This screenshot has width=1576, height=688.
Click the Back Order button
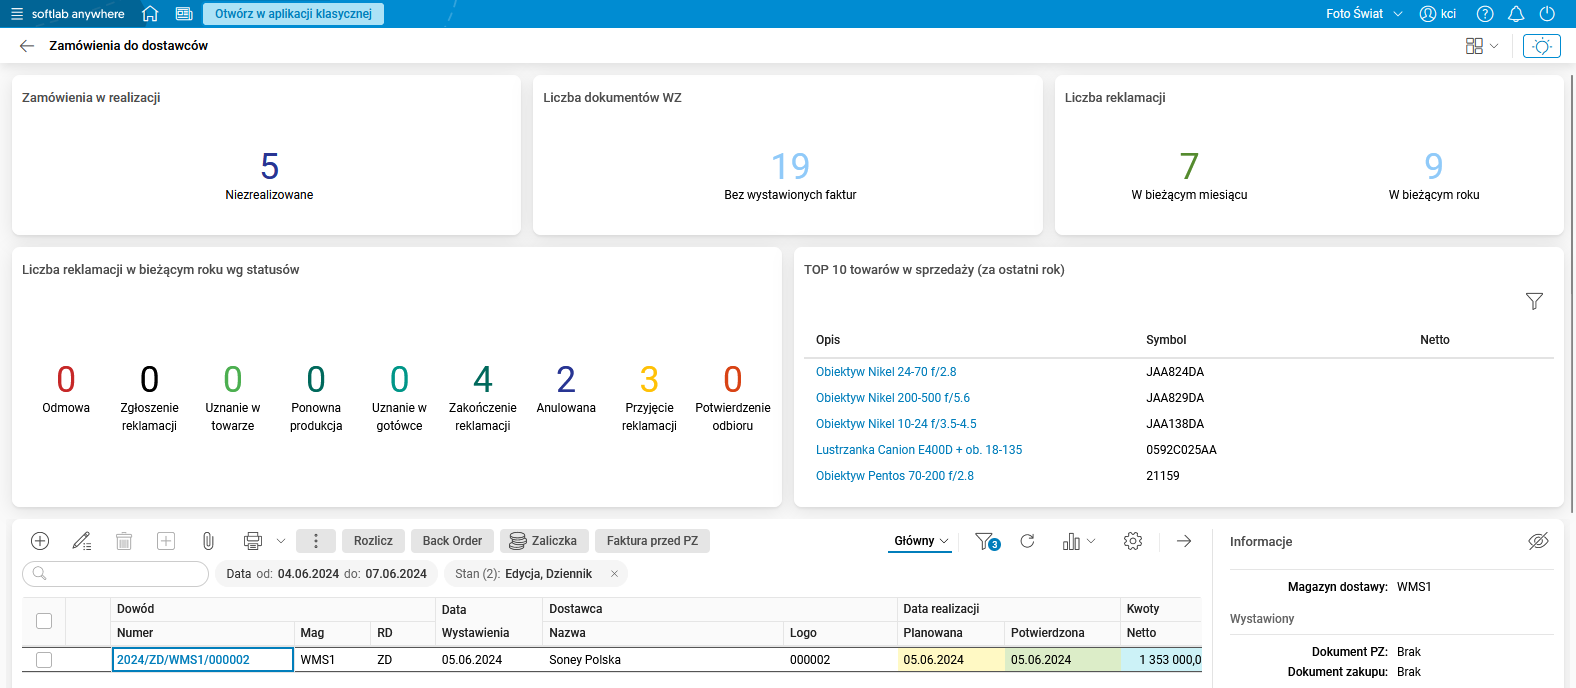tap(452, 541)
